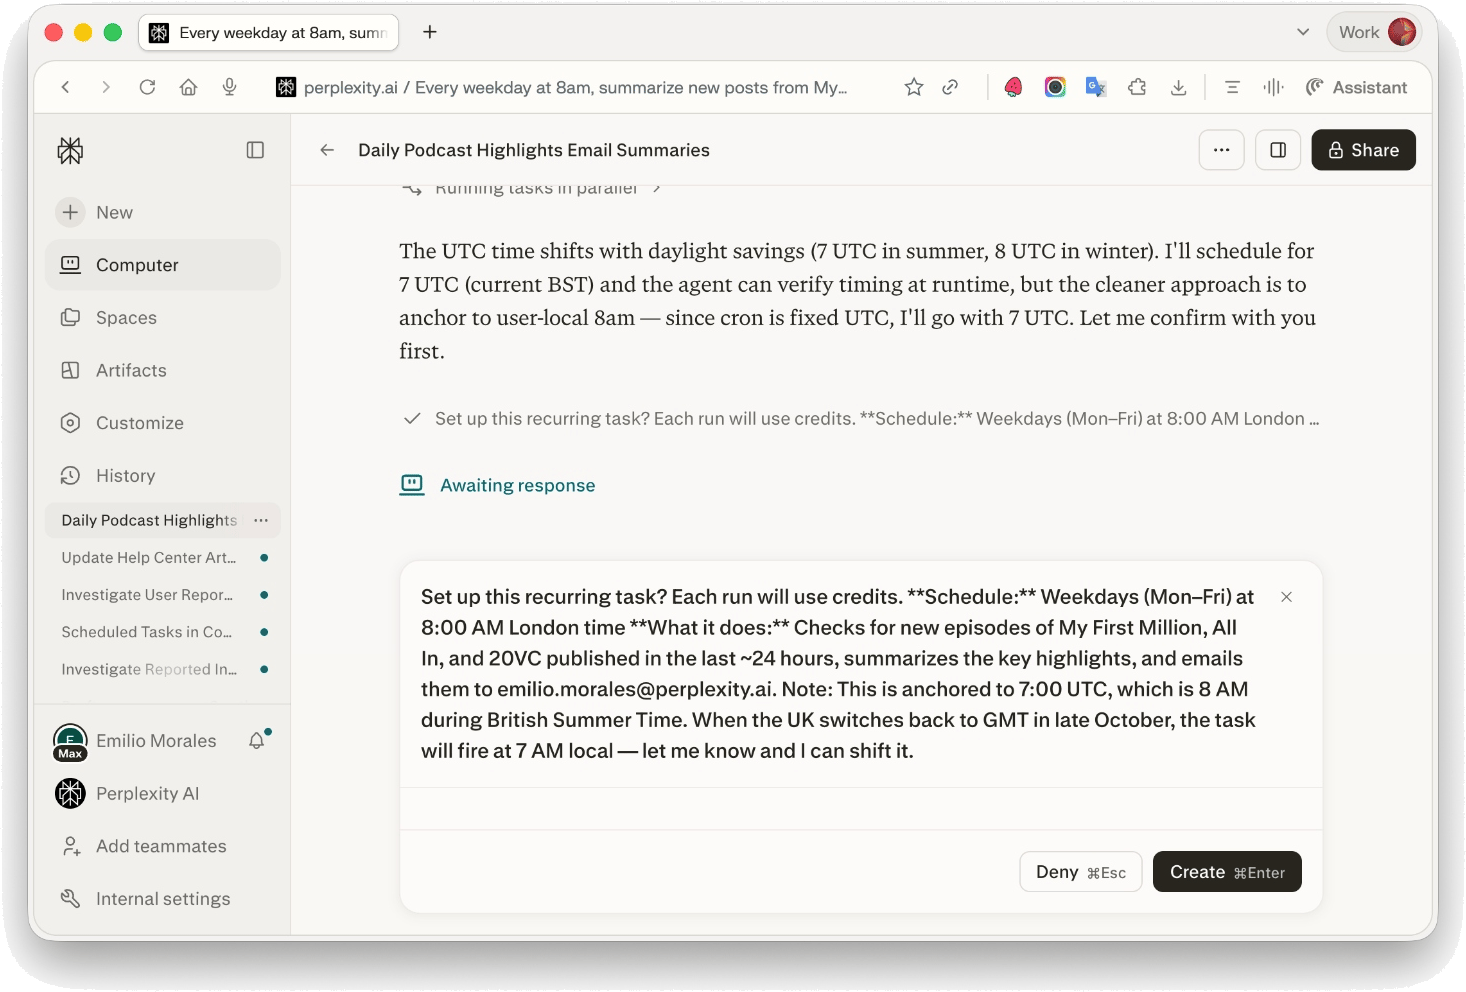Go back from the thread view
The height and width of the screenshot is (992, 1466).
327,150
